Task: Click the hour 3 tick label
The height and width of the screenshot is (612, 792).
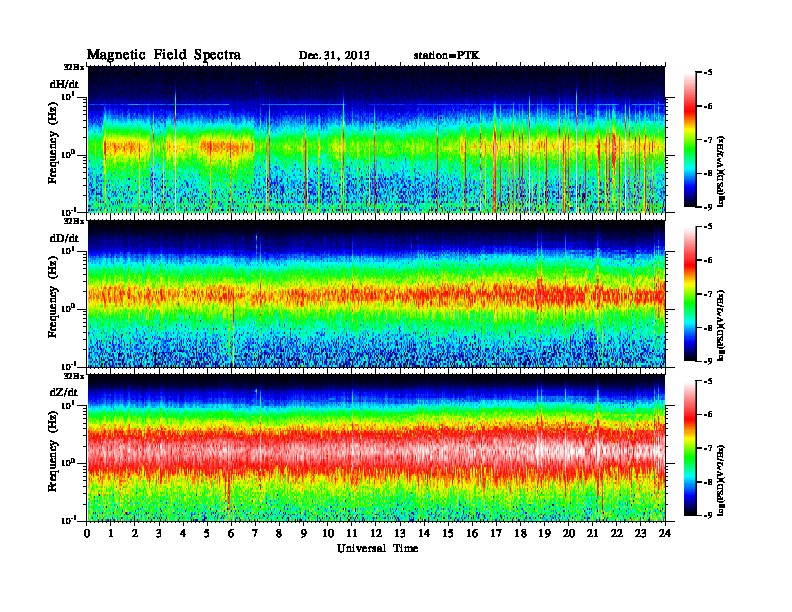Action: (x=159, y=533)
